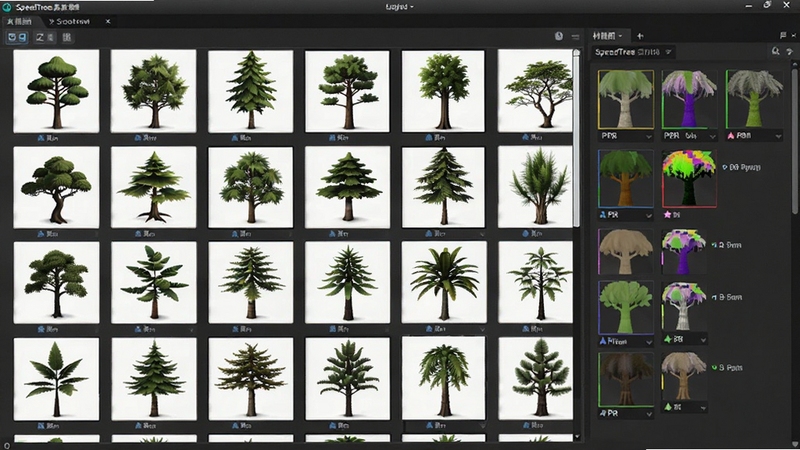Select the acacia-style spreading tree in the top row
The width and height of the screenshot is (800, 450).
click(x=535, y=91)
